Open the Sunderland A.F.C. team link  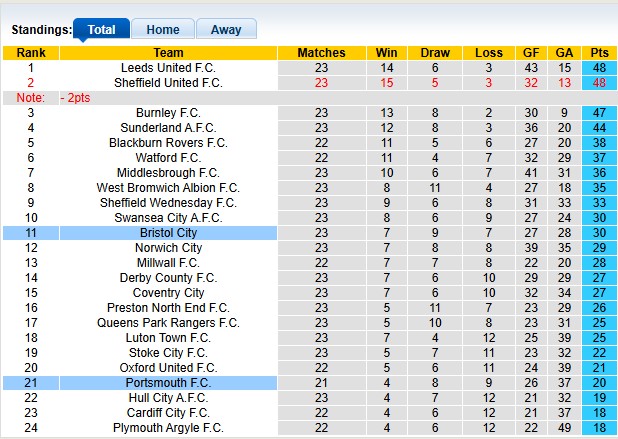coord(168,128)
